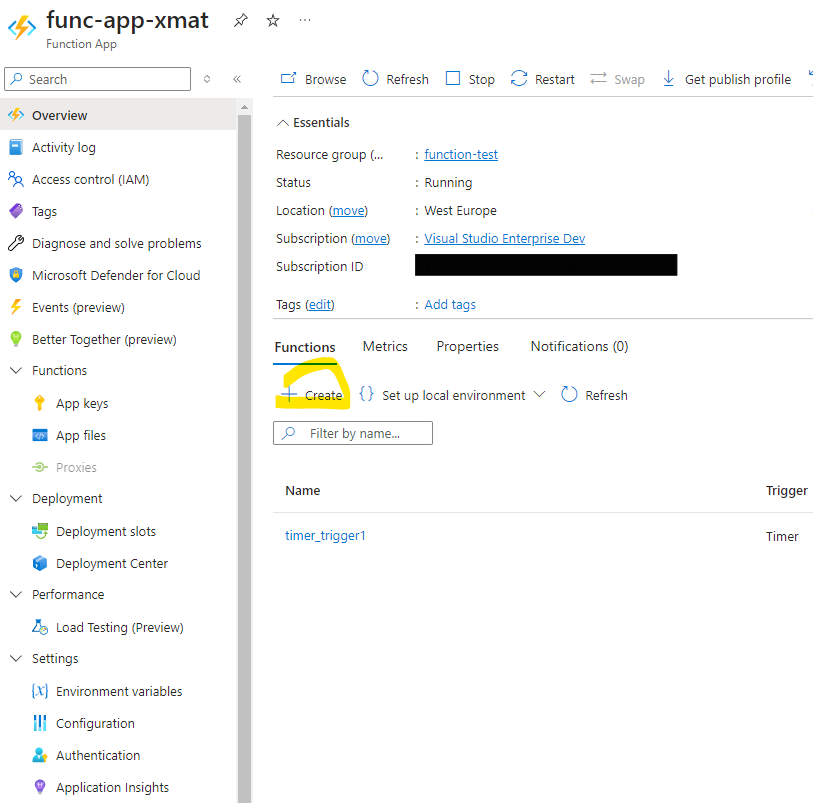Click edit link next to Tags
This screenshot has height=803, width=813.
[320, 304]
